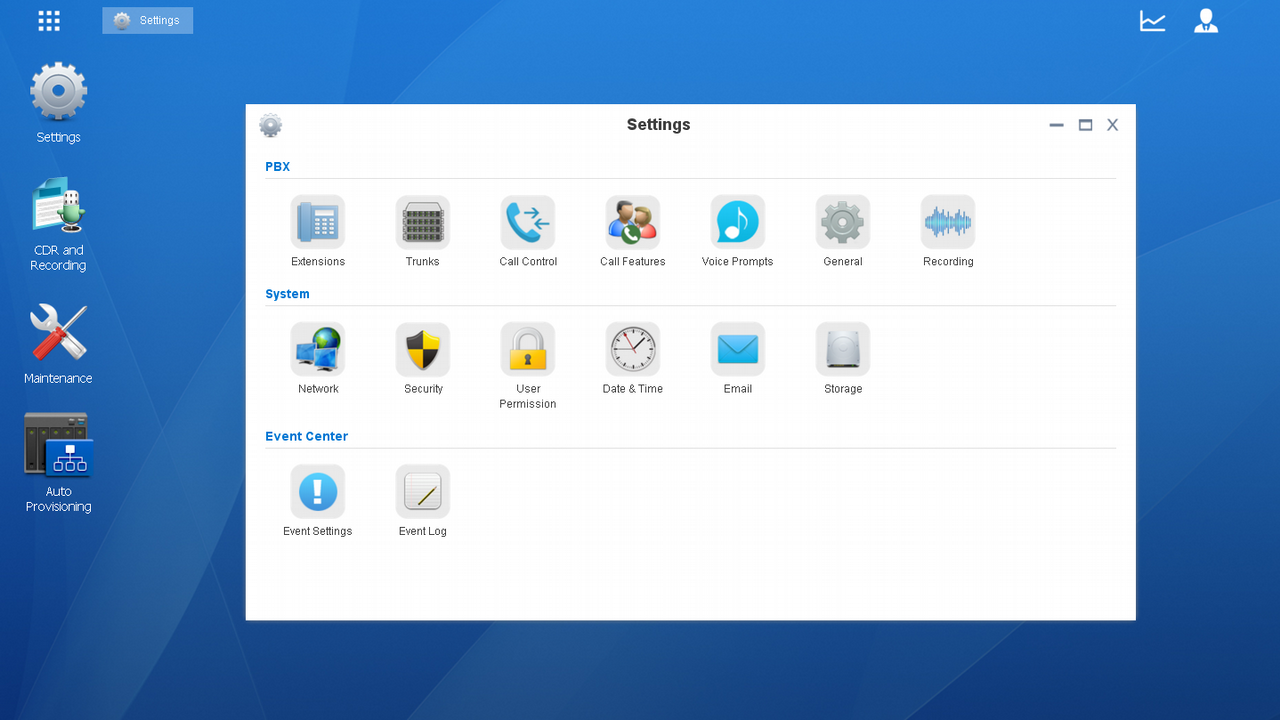
Task: Open the General PBX settings icon
Action: (843, 222)
